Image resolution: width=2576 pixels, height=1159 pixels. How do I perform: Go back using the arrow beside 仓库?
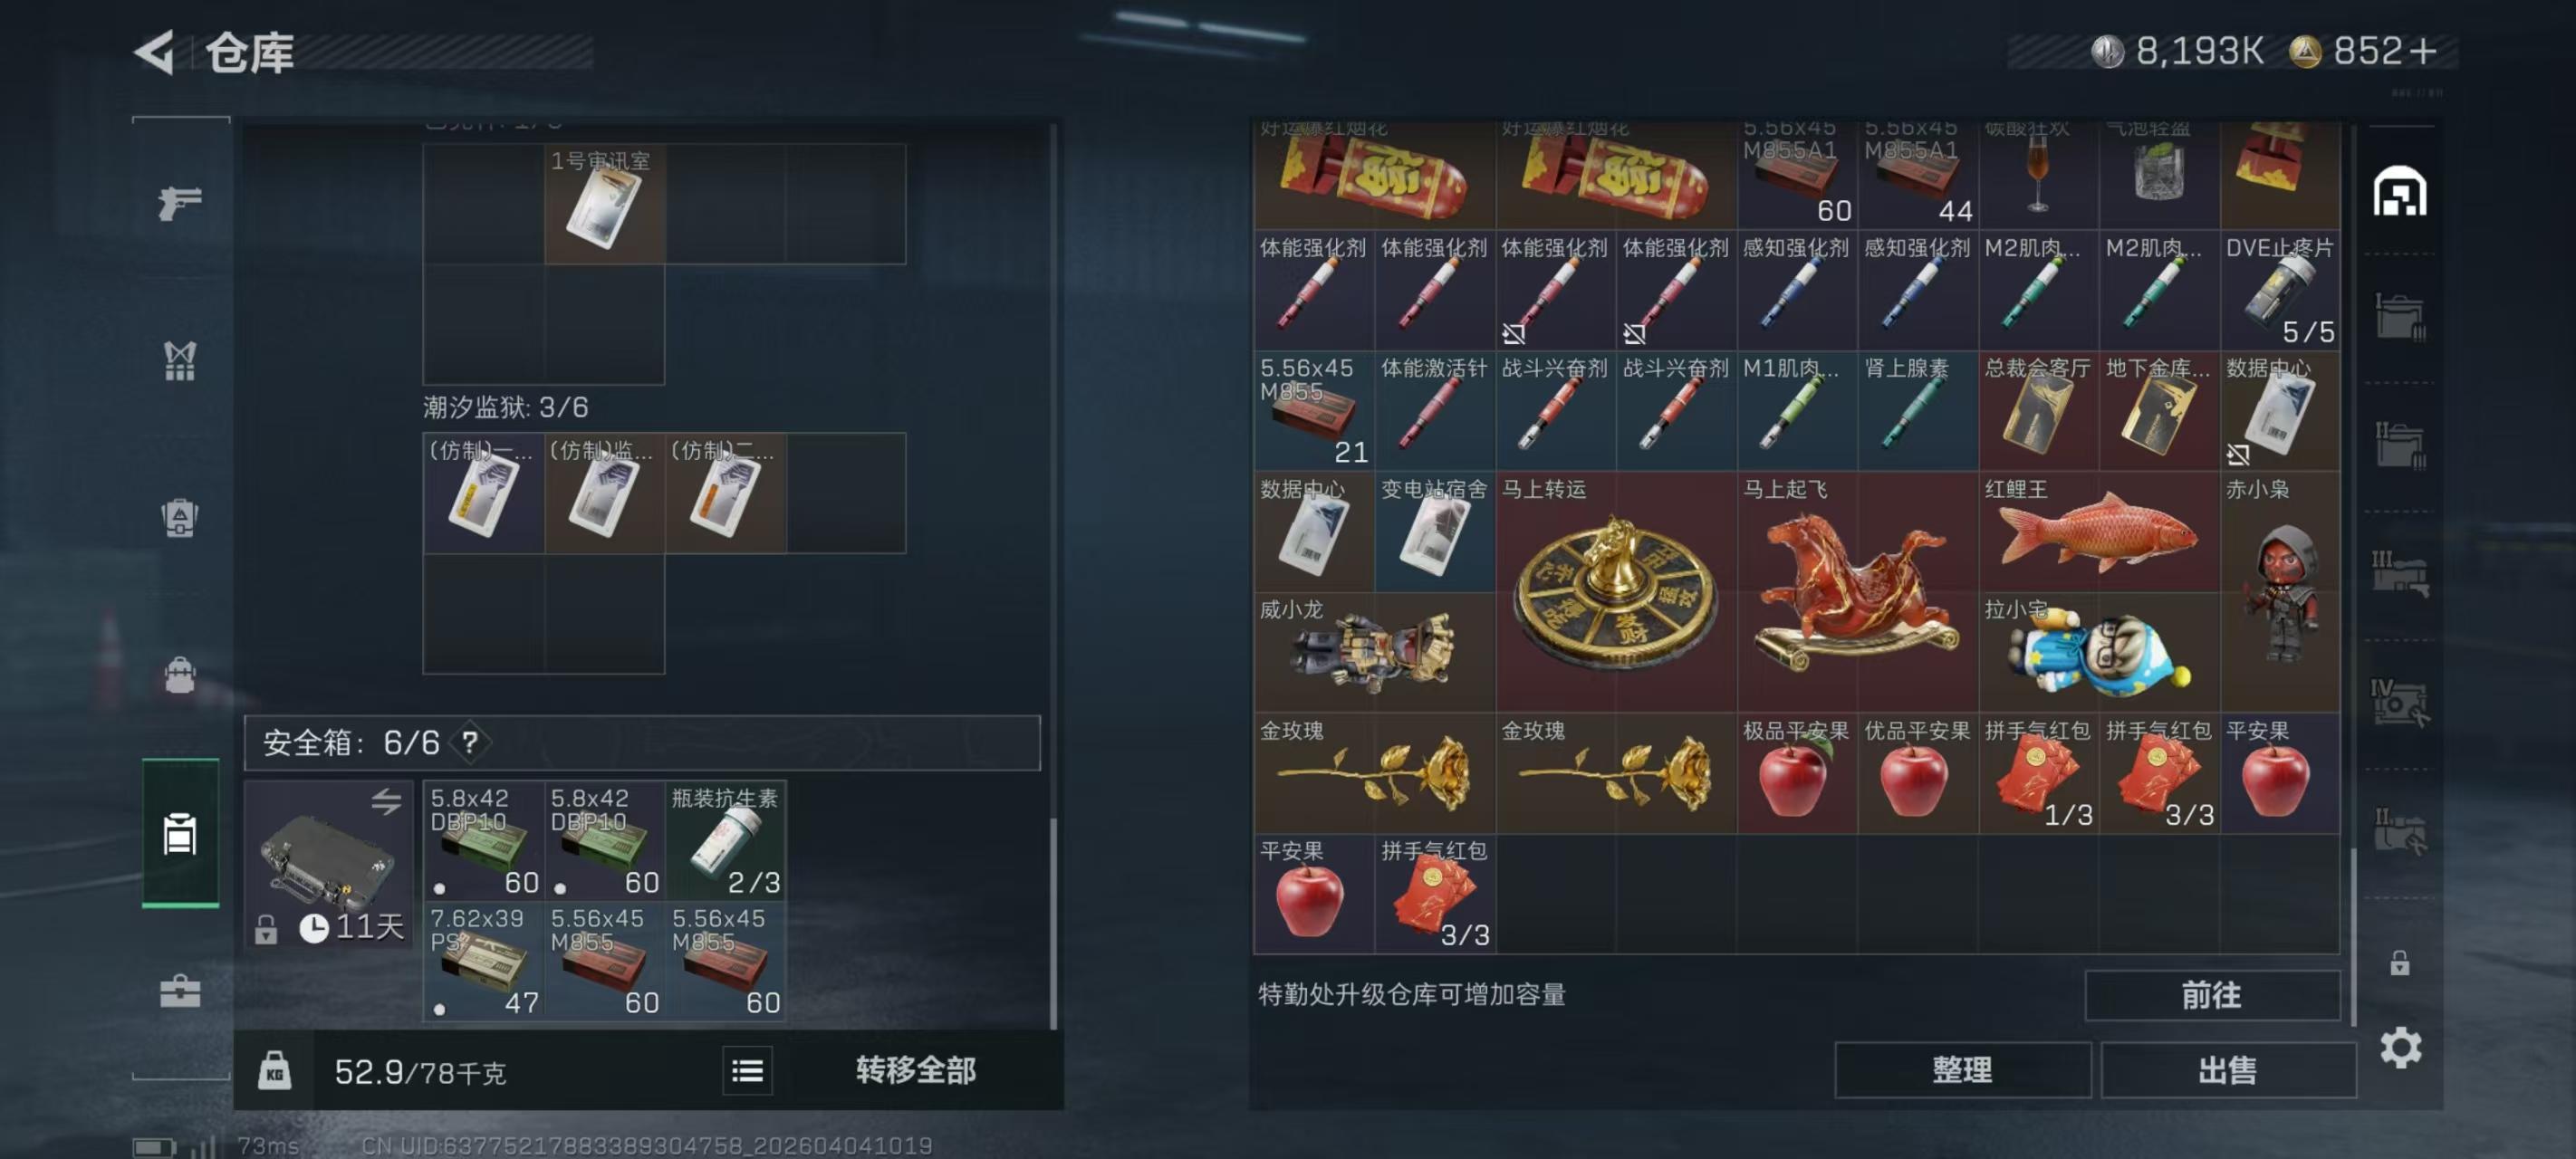155,52
